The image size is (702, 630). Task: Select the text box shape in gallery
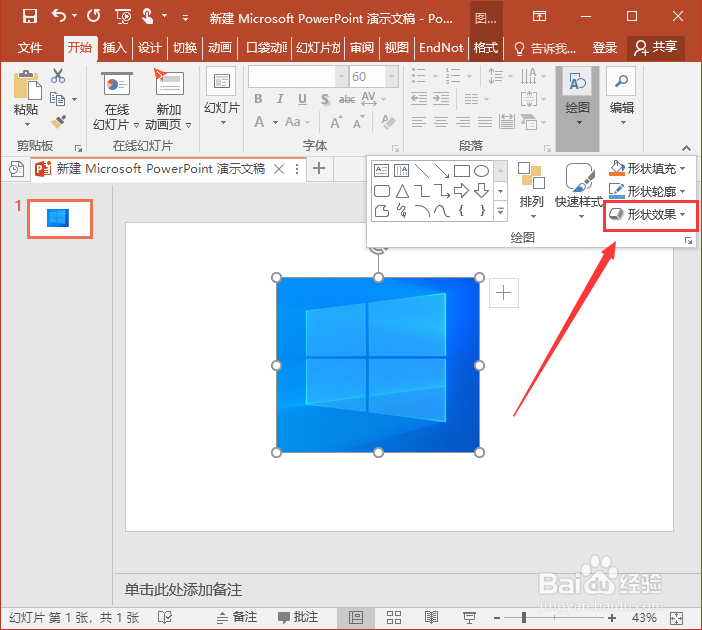click(x=381, y=170)
